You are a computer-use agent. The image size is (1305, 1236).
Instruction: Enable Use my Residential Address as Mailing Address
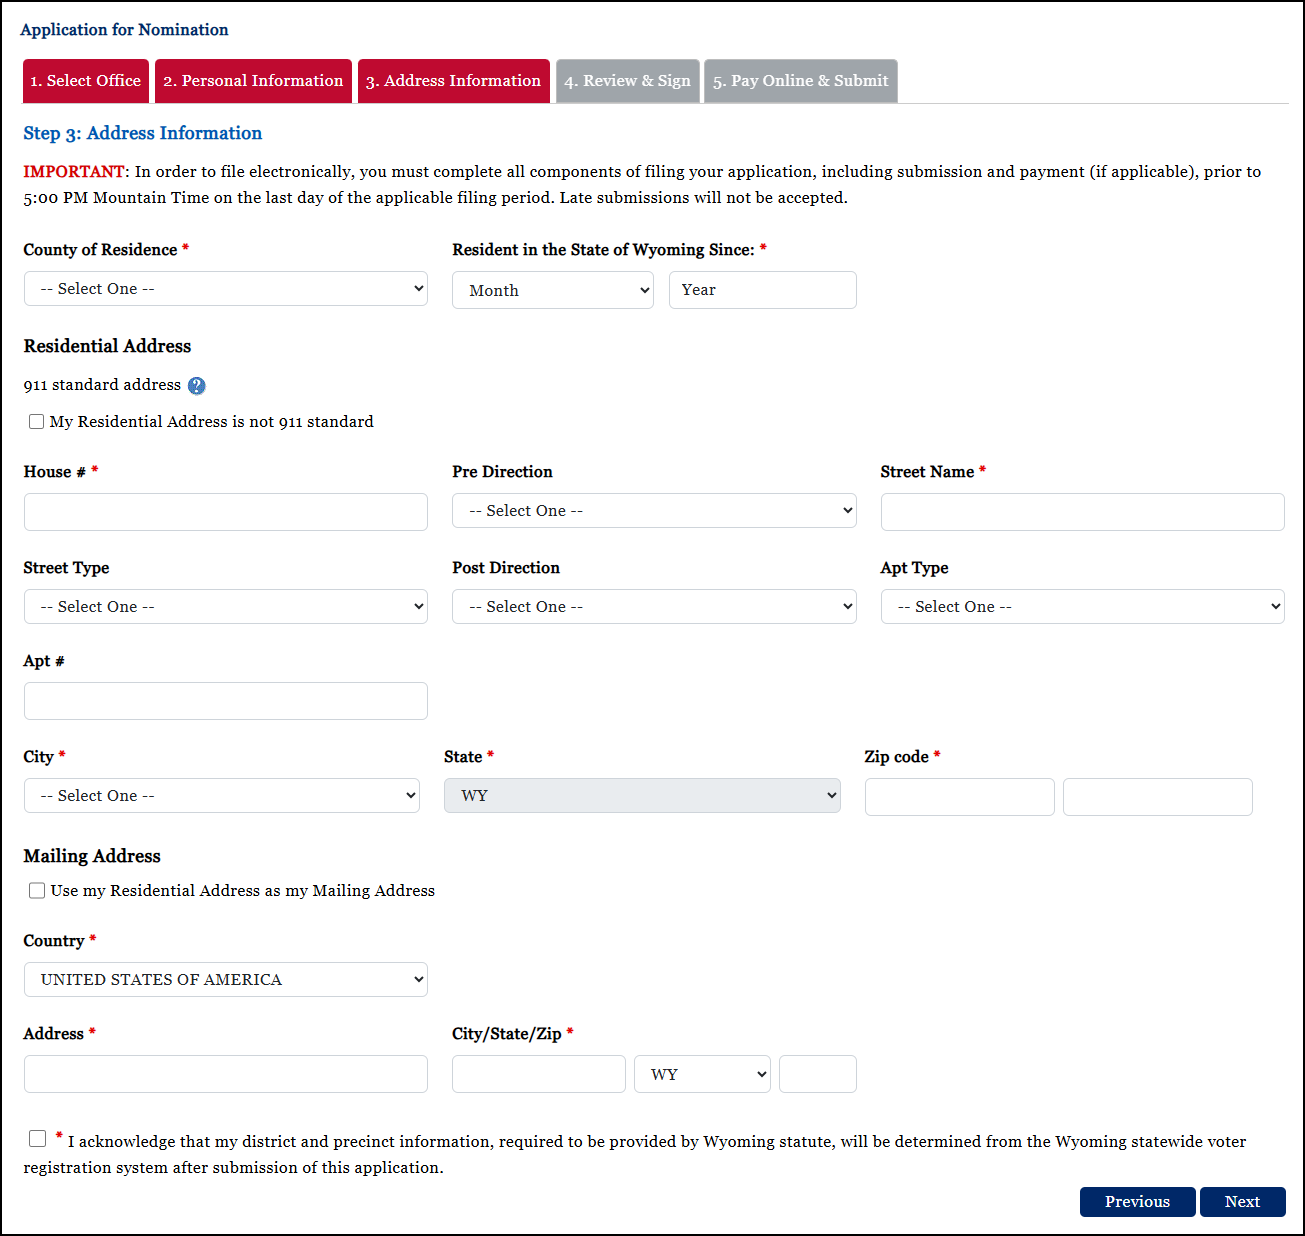37,891
